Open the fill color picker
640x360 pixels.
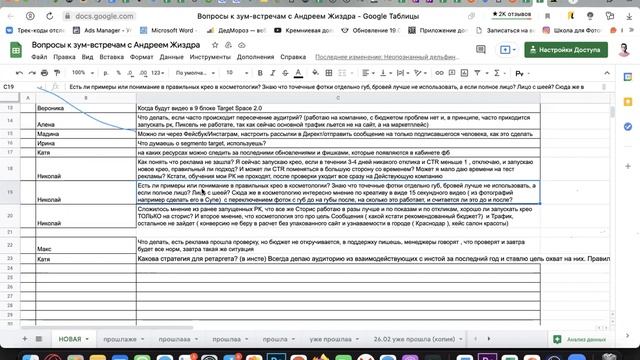(315, 73)
